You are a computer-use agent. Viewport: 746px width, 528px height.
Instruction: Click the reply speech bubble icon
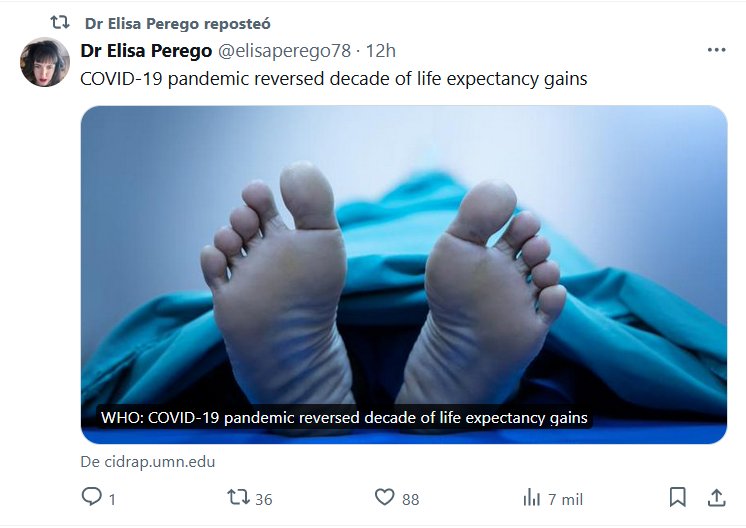[x=91, y=497]
